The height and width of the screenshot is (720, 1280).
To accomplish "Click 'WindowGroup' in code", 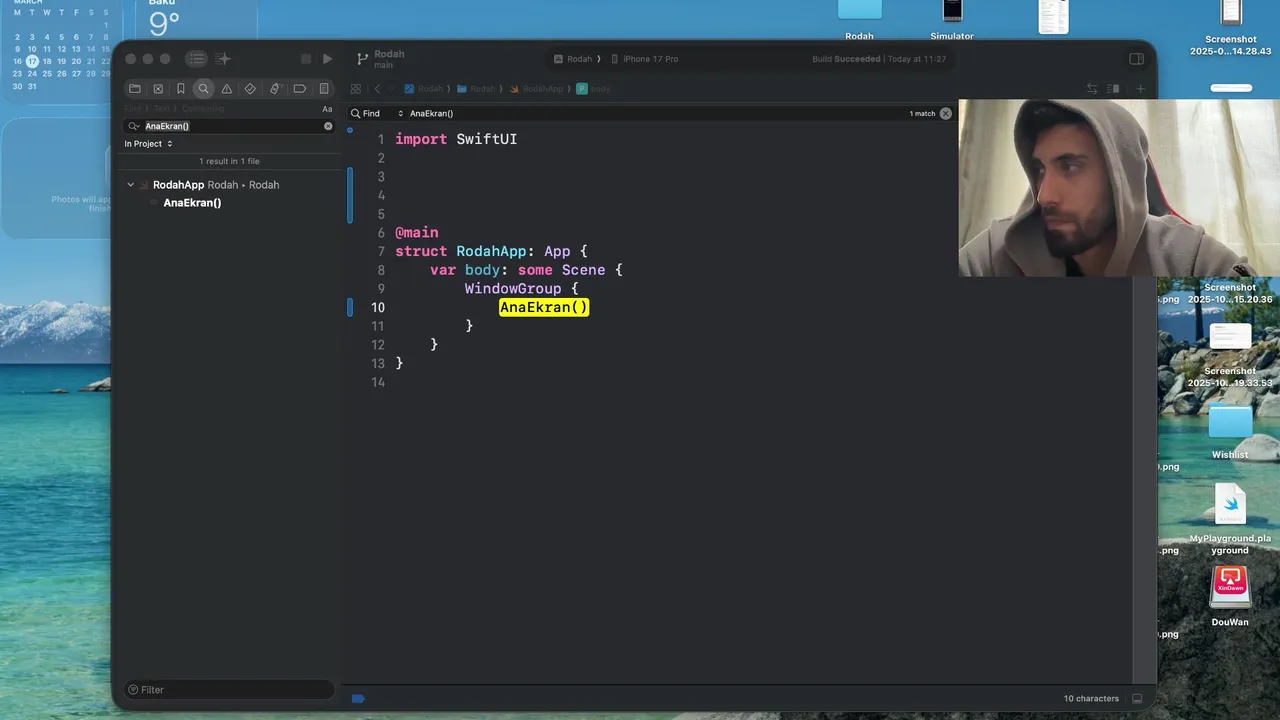I will coord(513,288).
